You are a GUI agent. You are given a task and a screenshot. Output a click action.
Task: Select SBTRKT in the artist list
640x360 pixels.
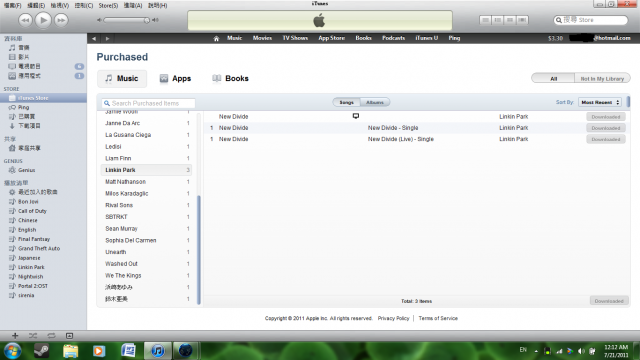[x=146, y=217]
